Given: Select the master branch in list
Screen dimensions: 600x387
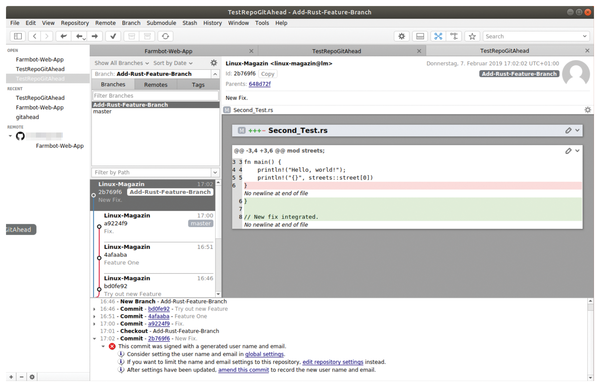Looking at the screenshot, I should coord(155,112).
